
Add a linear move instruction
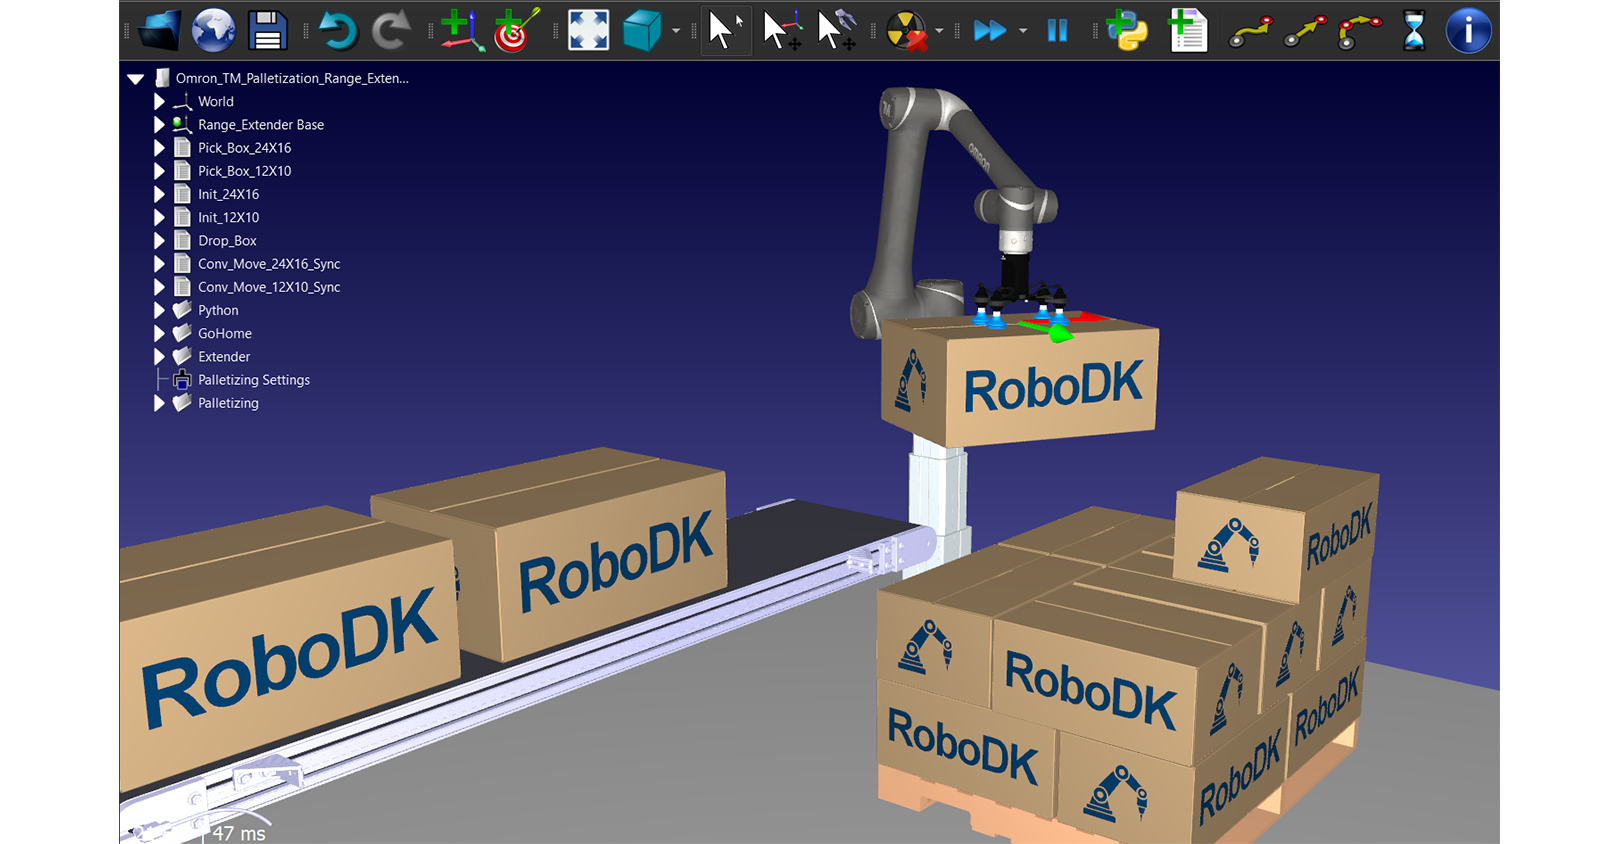(x=1305, y=31)
